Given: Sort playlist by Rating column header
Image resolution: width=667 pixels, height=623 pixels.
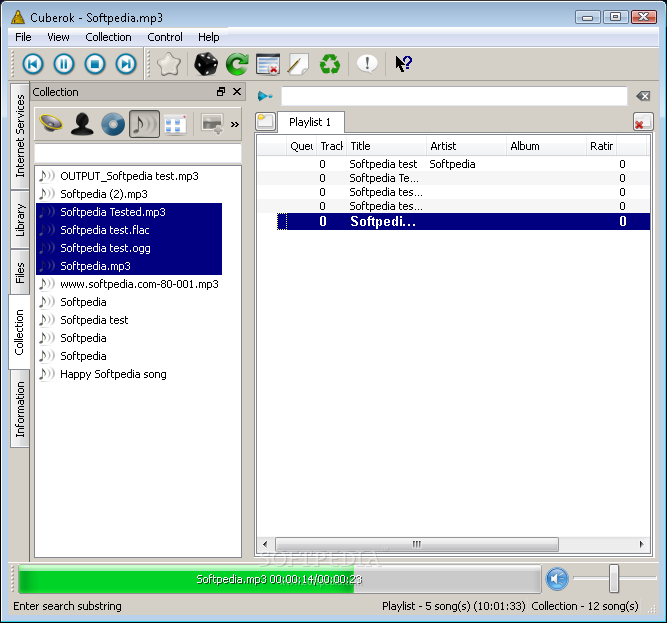Looking at the screenshot, I should click(601, 146).
